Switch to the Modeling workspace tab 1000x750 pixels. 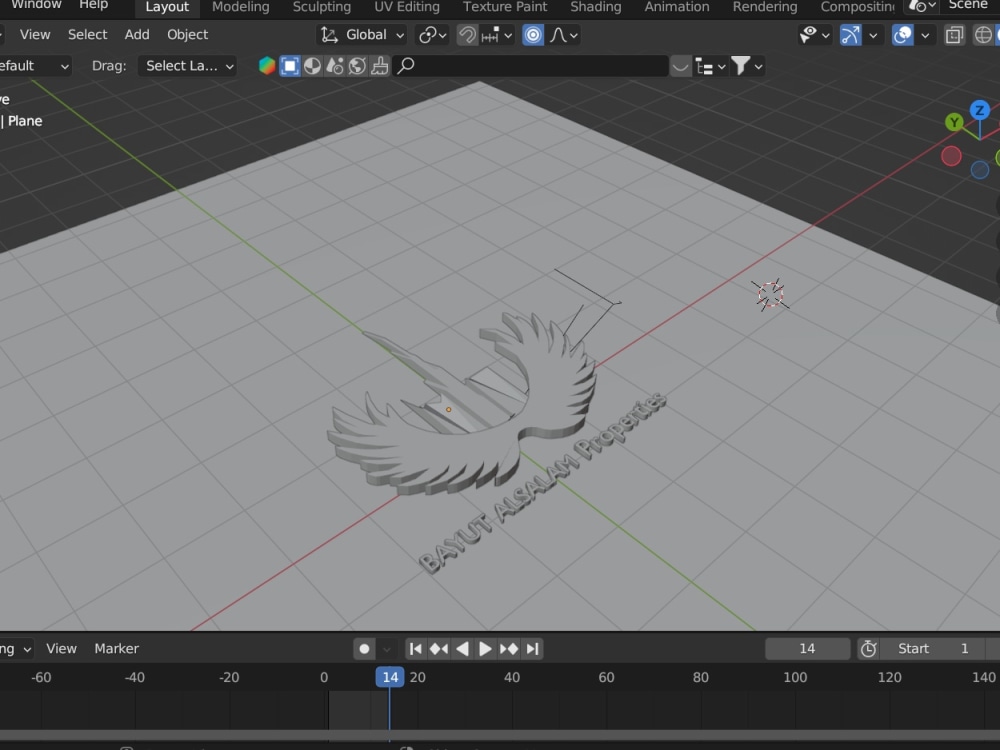click(240, 8)
